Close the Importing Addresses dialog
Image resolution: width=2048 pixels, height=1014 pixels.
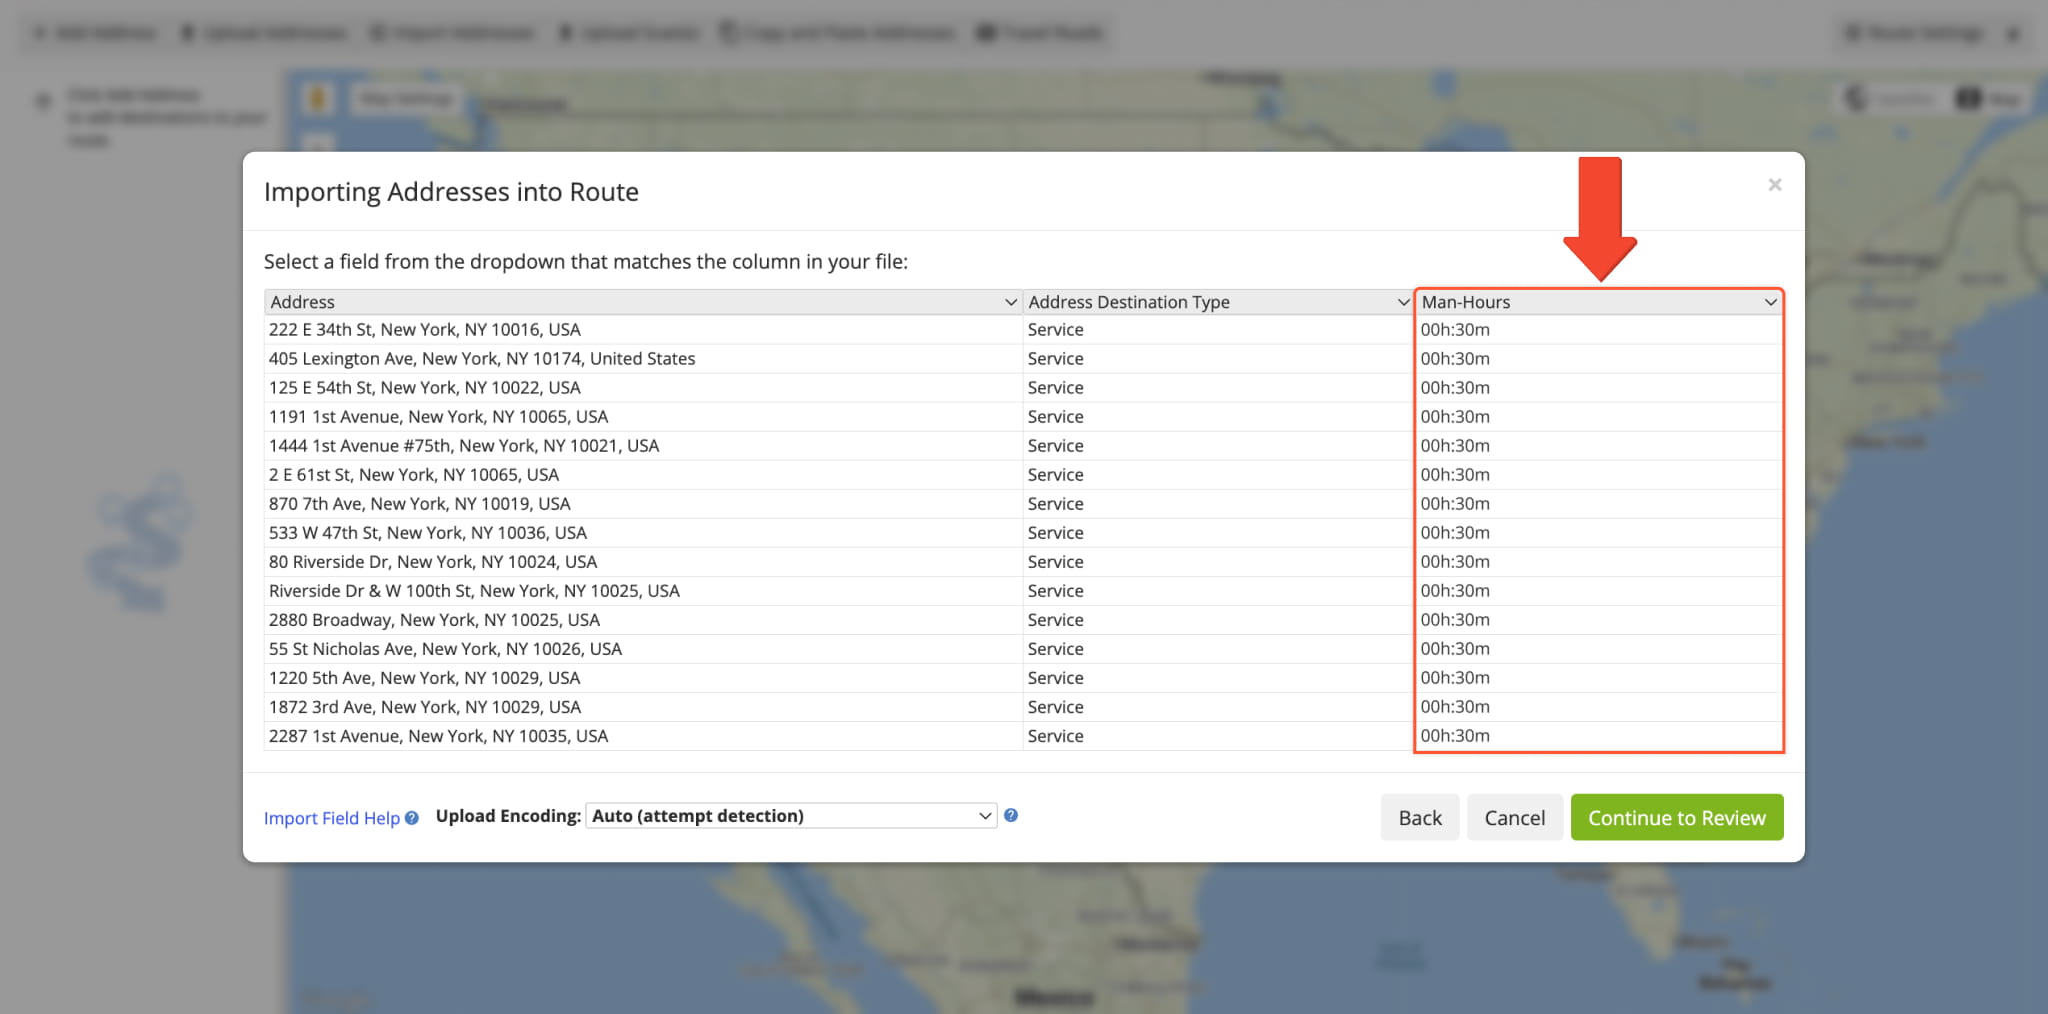click(x=1775, y=185)
